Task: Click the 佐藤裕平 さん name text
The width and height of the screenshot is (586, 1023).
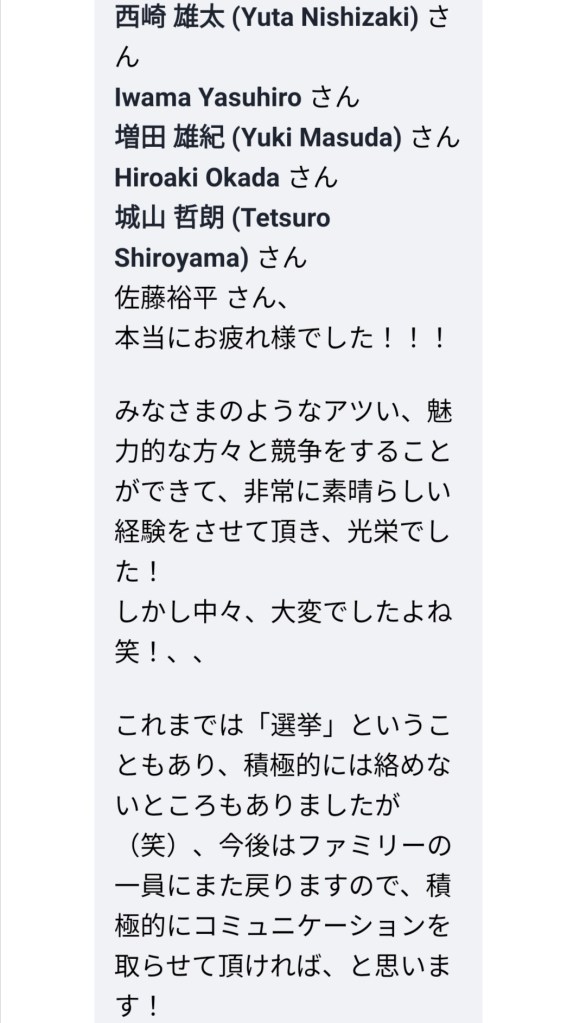Action: pos(202,298)
